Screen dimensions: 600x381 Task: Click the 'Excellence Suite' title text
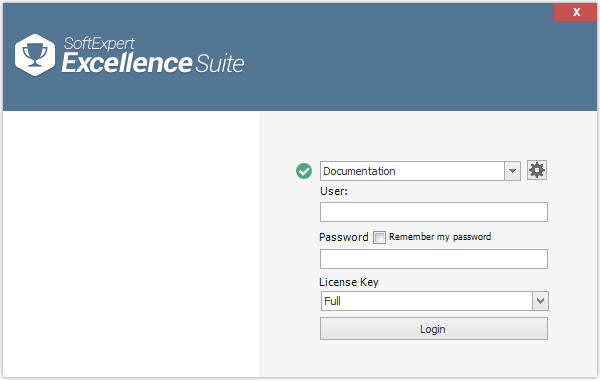pyautogui.click(x=153, y=63)
